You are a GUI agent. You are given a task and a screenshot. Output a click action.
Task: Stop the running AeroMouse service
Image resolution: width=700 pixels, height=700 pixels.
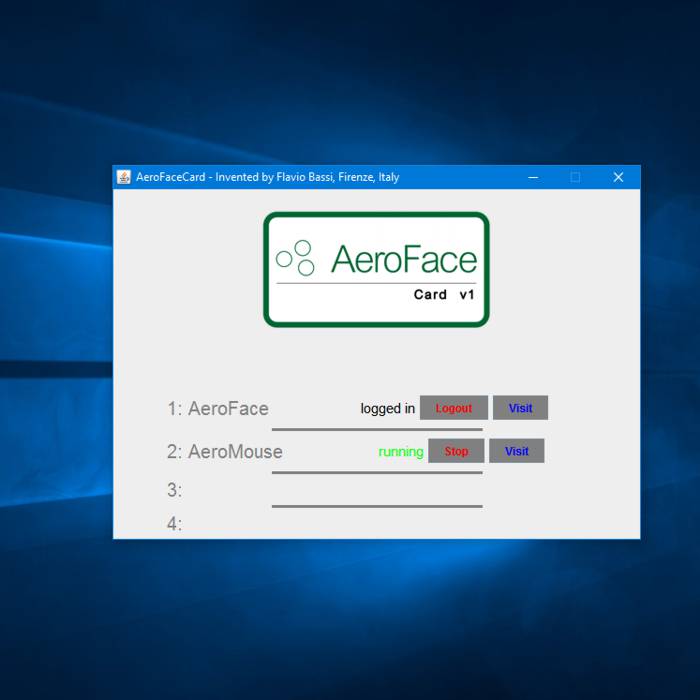[456, 451]
